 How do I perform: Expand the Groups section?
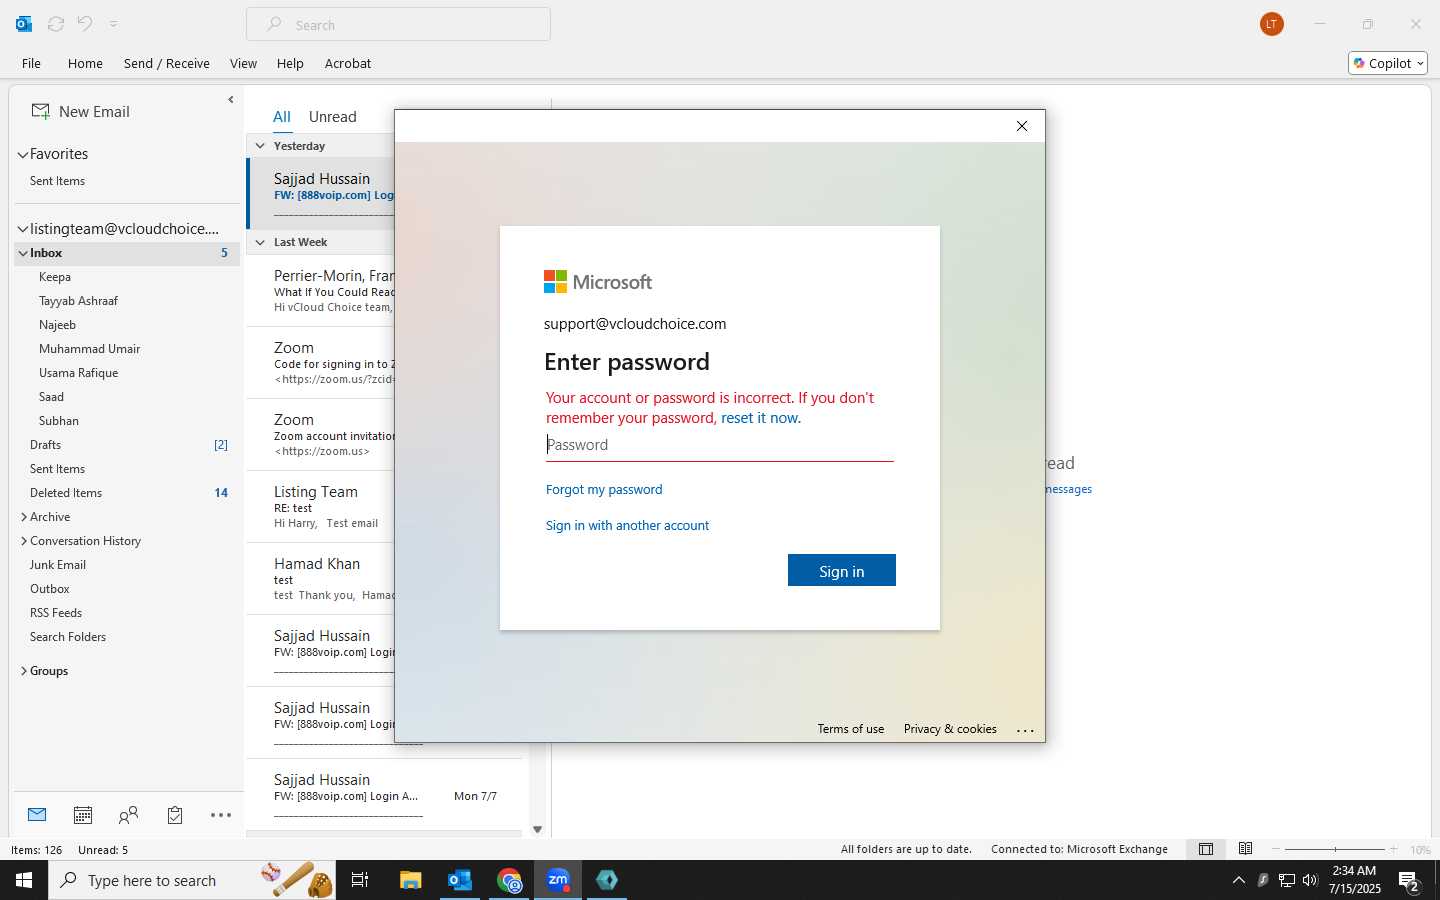[24, 671]
